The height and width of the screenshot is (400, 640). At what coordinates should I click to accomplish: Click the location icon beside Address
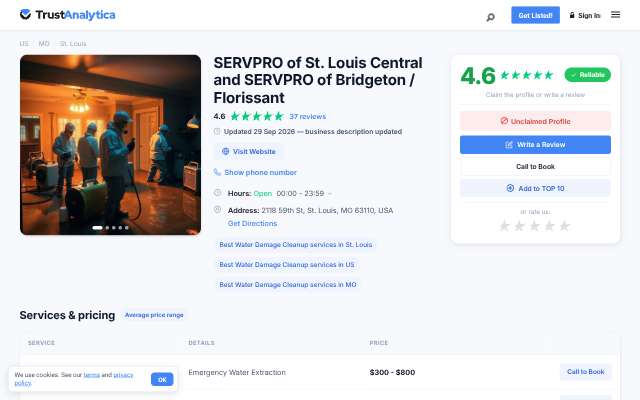[218, 209]
